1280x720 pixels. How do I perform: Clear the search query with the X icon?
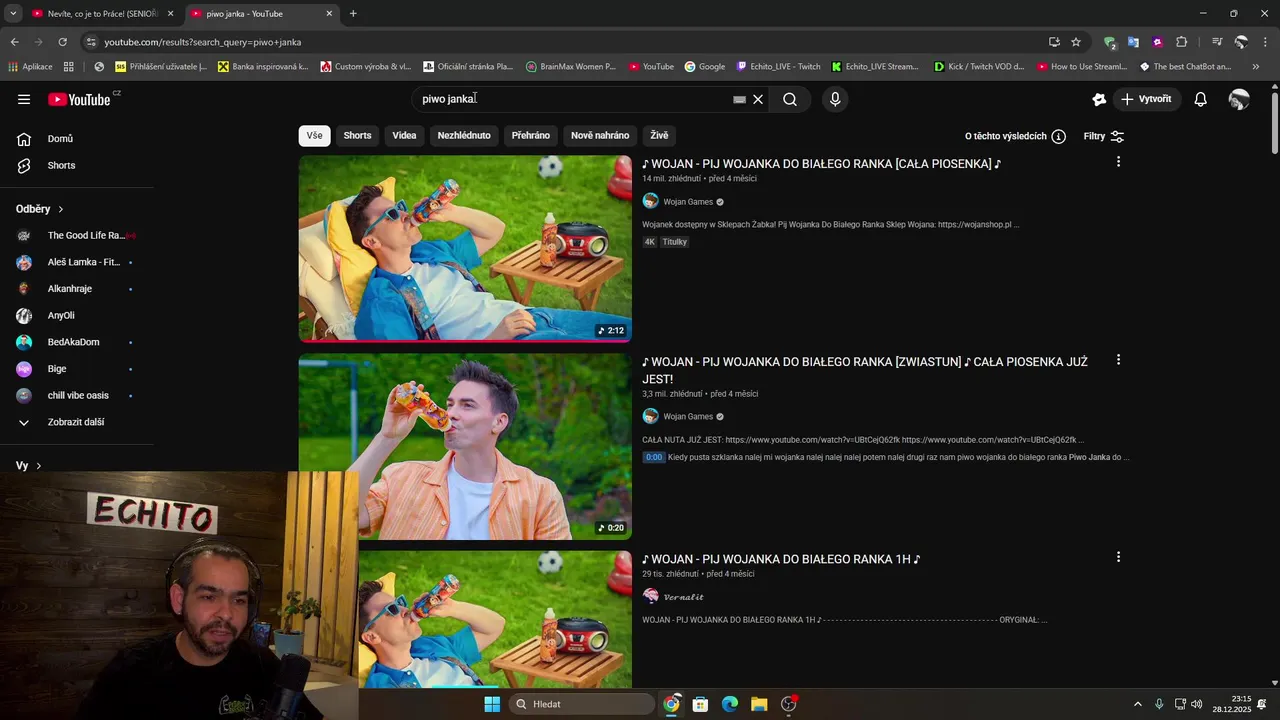pos(758,99)
